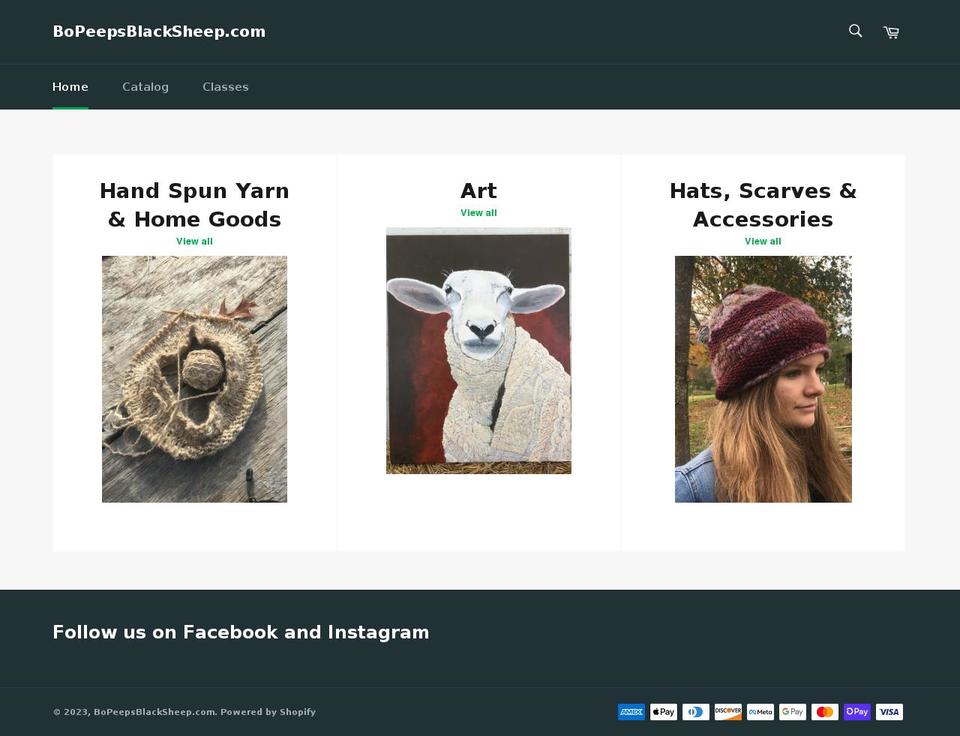Open Hats, Scarves & Accessories heading
This screenshot has height=736, width=960.
tap(763, 205)
